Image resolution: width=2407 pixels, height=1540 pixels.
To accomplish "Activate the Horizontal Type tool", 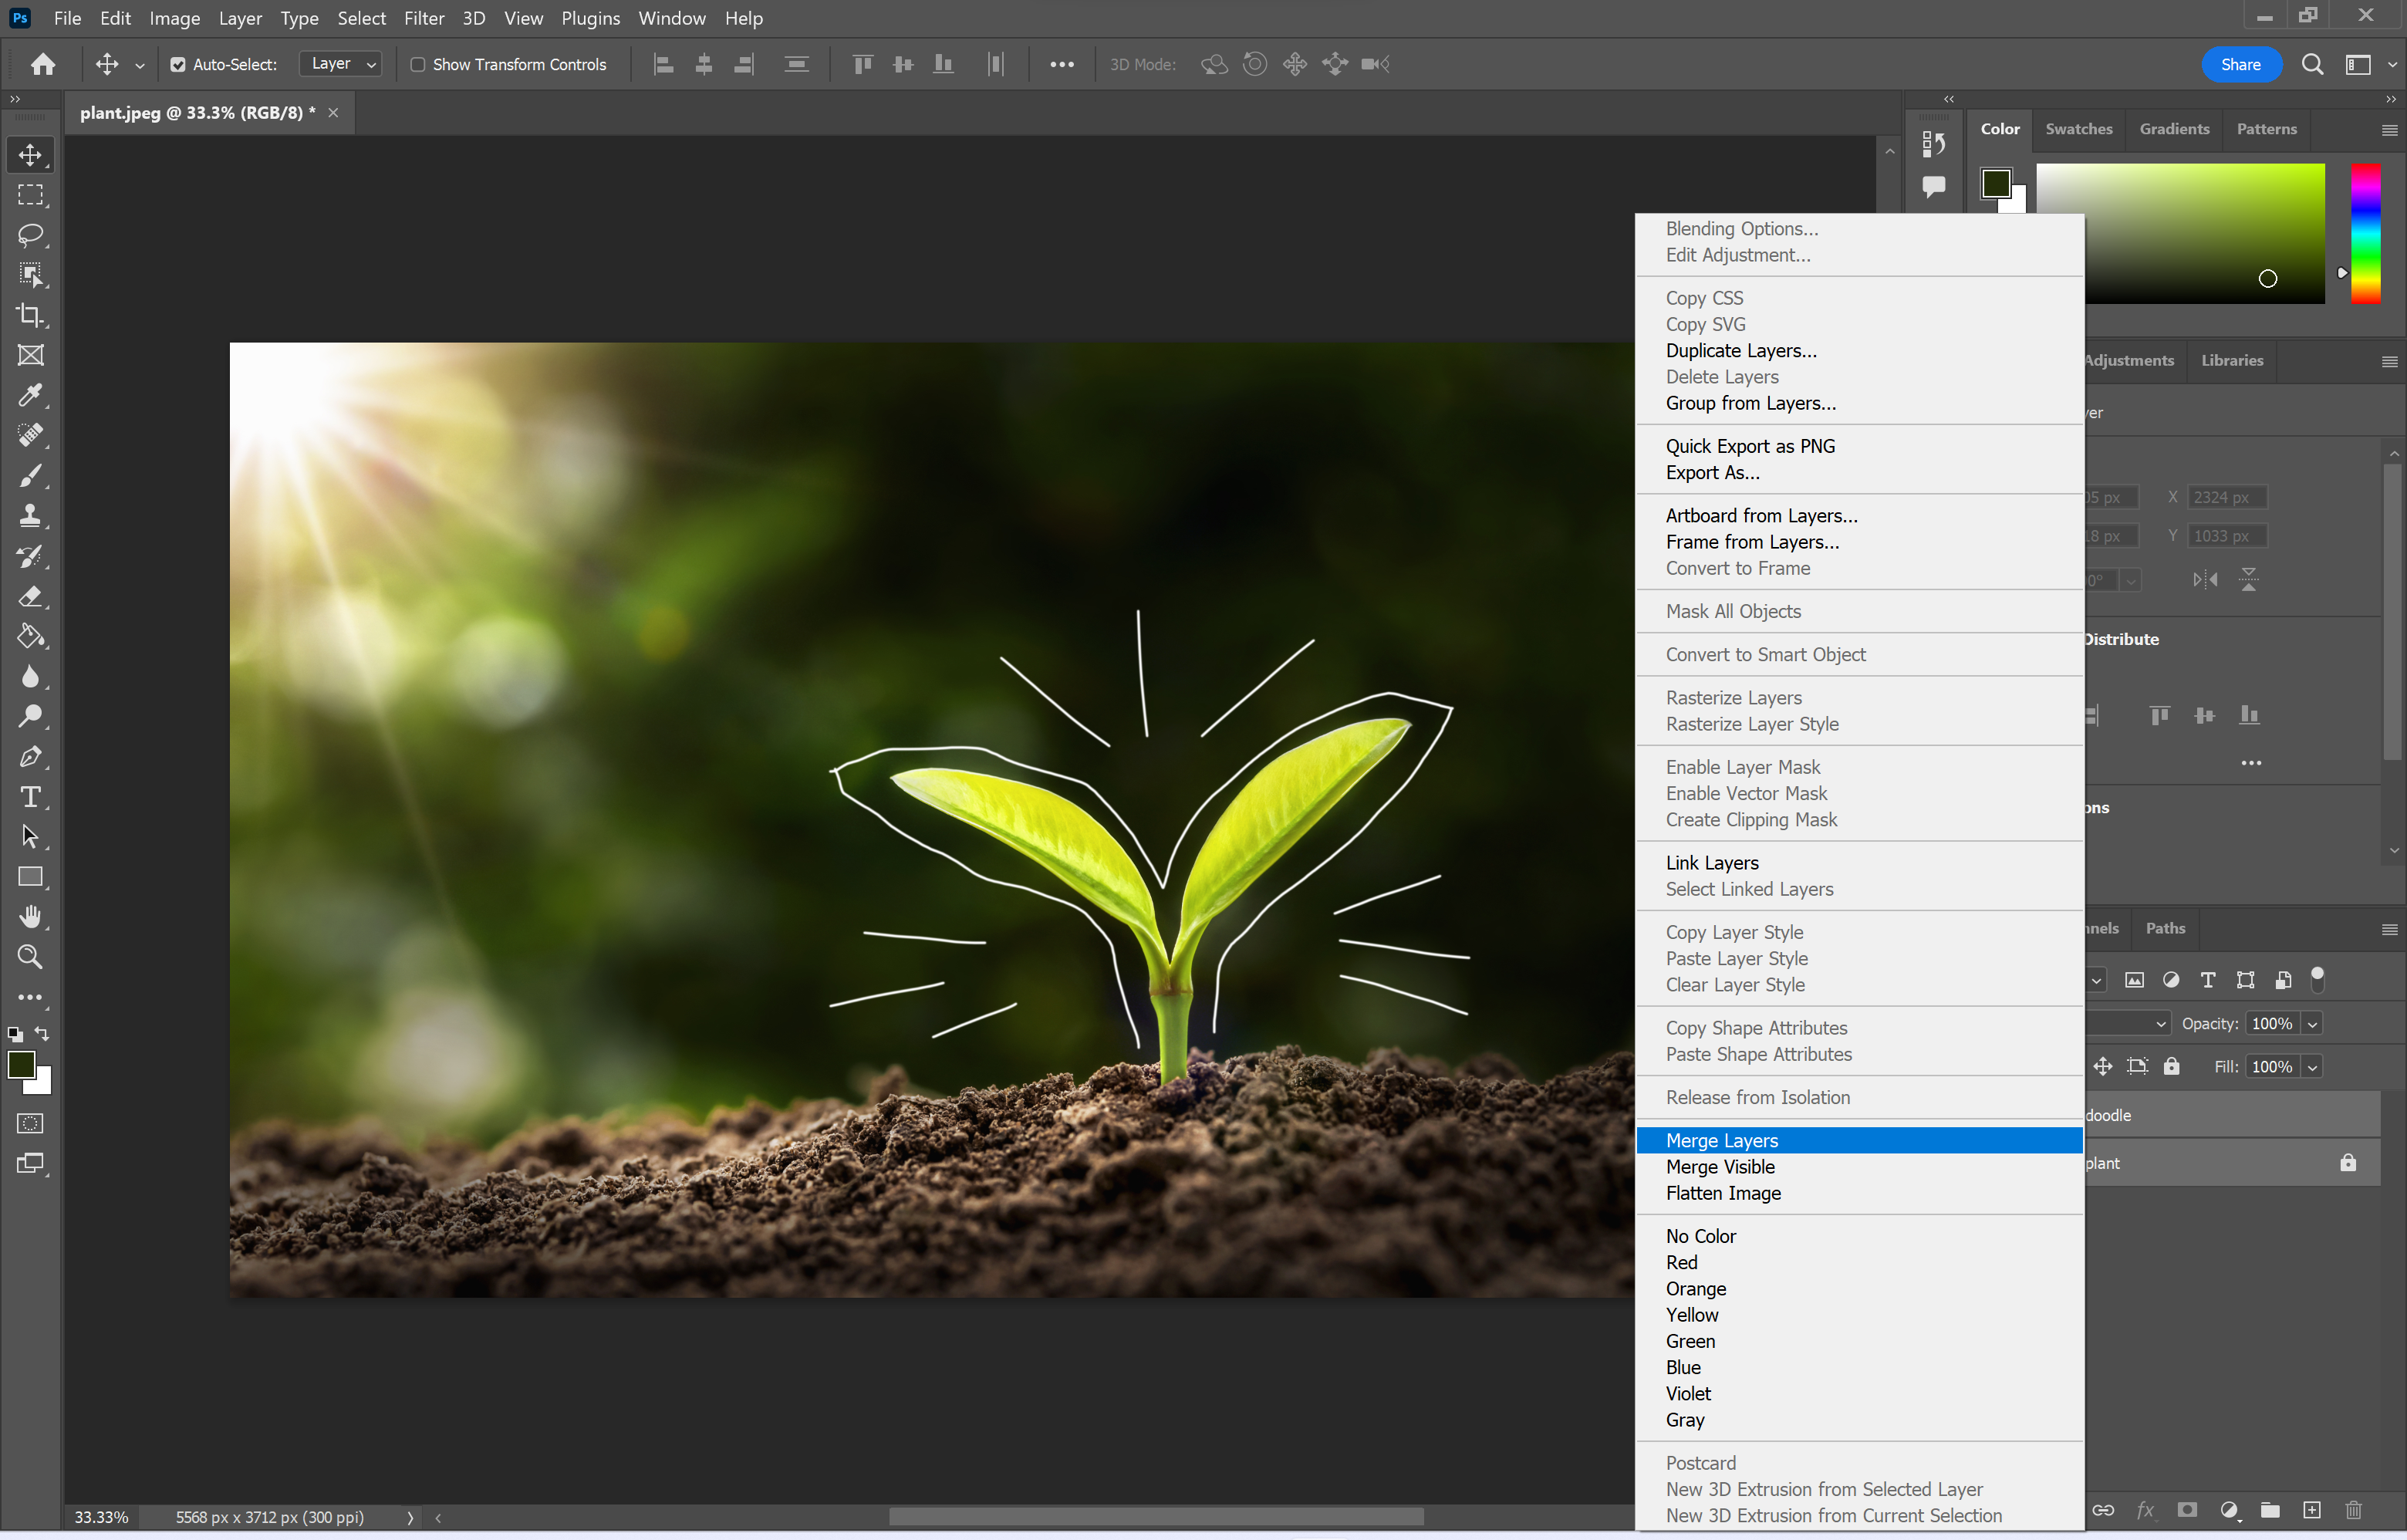I will [x=30, y=797].
